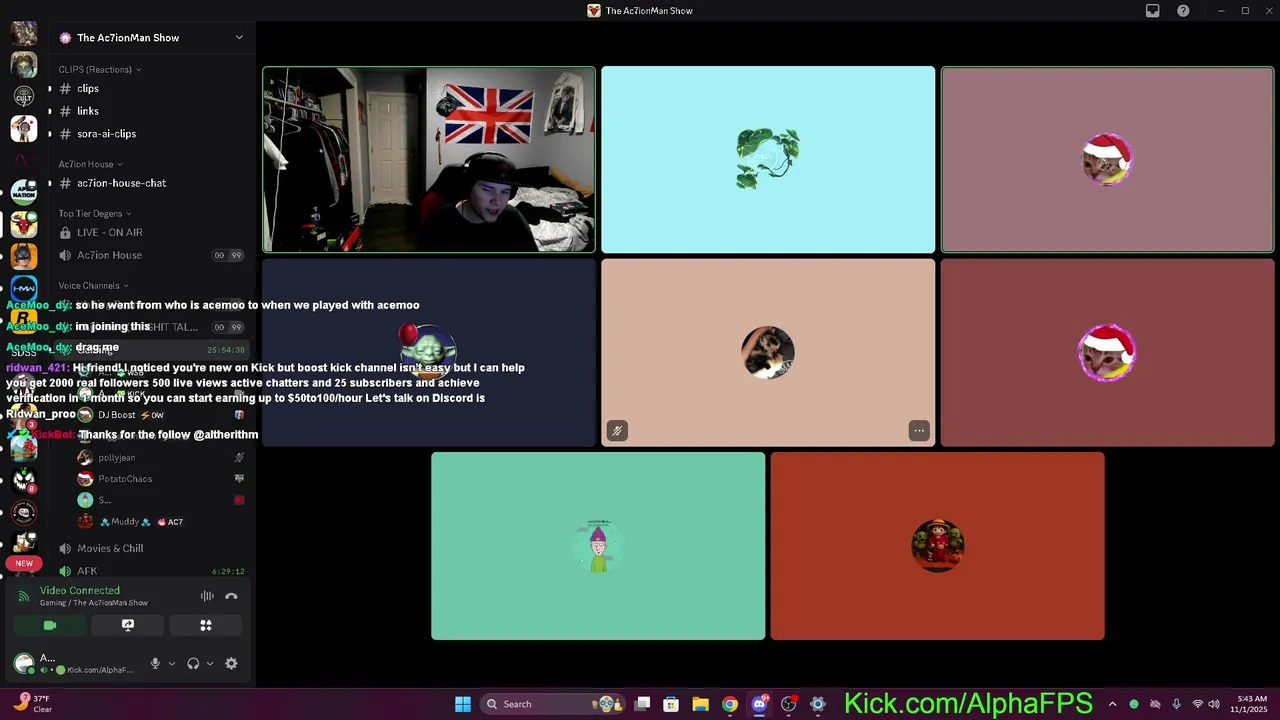Open the evil grin face server icon

24,480
